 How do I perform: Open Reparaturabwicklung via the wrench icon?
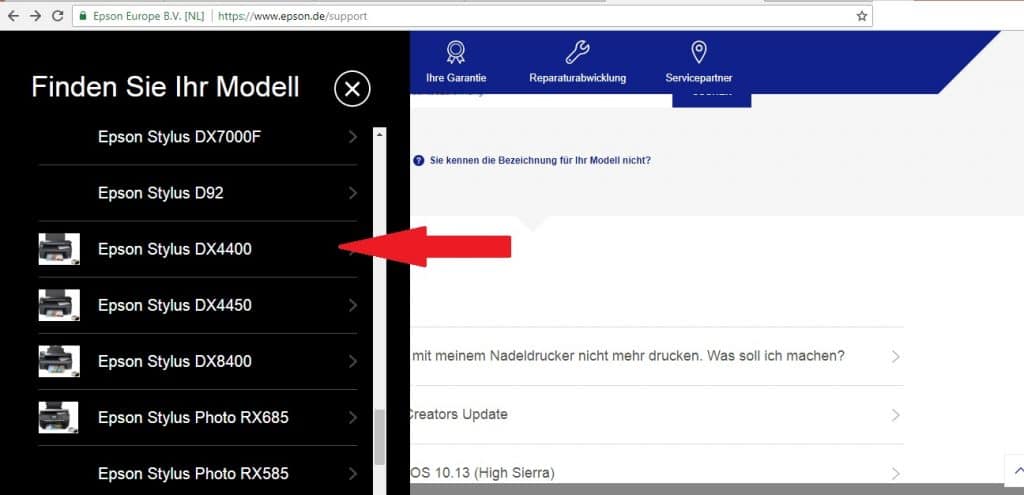tap(577, 52)
